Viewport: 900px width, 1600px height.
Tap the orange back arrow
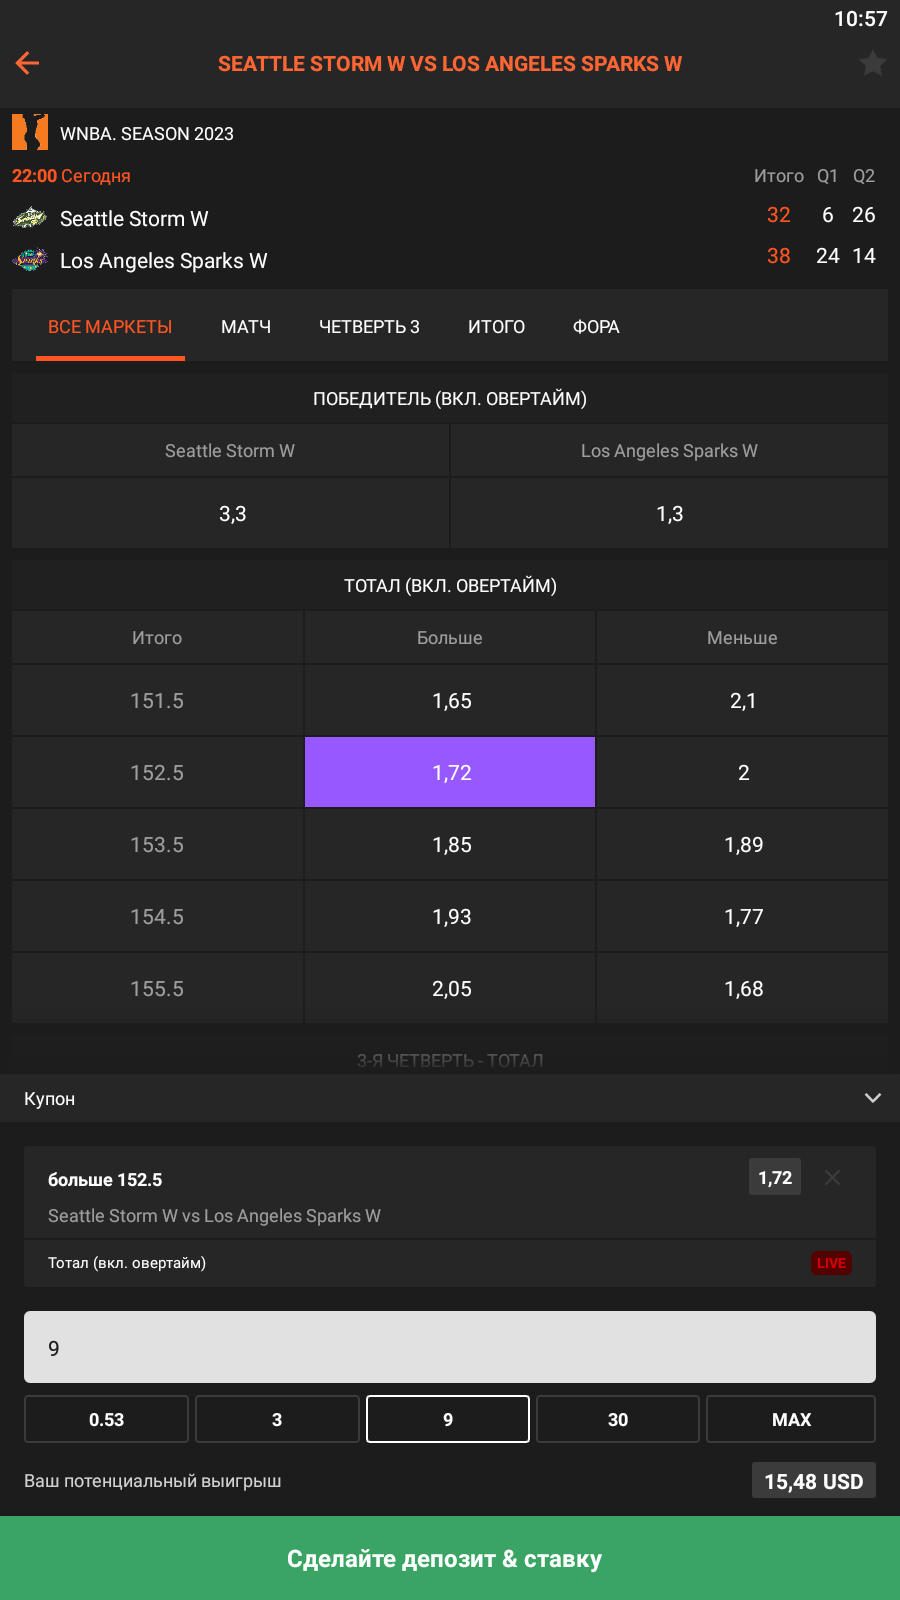(x=28, y=63)
